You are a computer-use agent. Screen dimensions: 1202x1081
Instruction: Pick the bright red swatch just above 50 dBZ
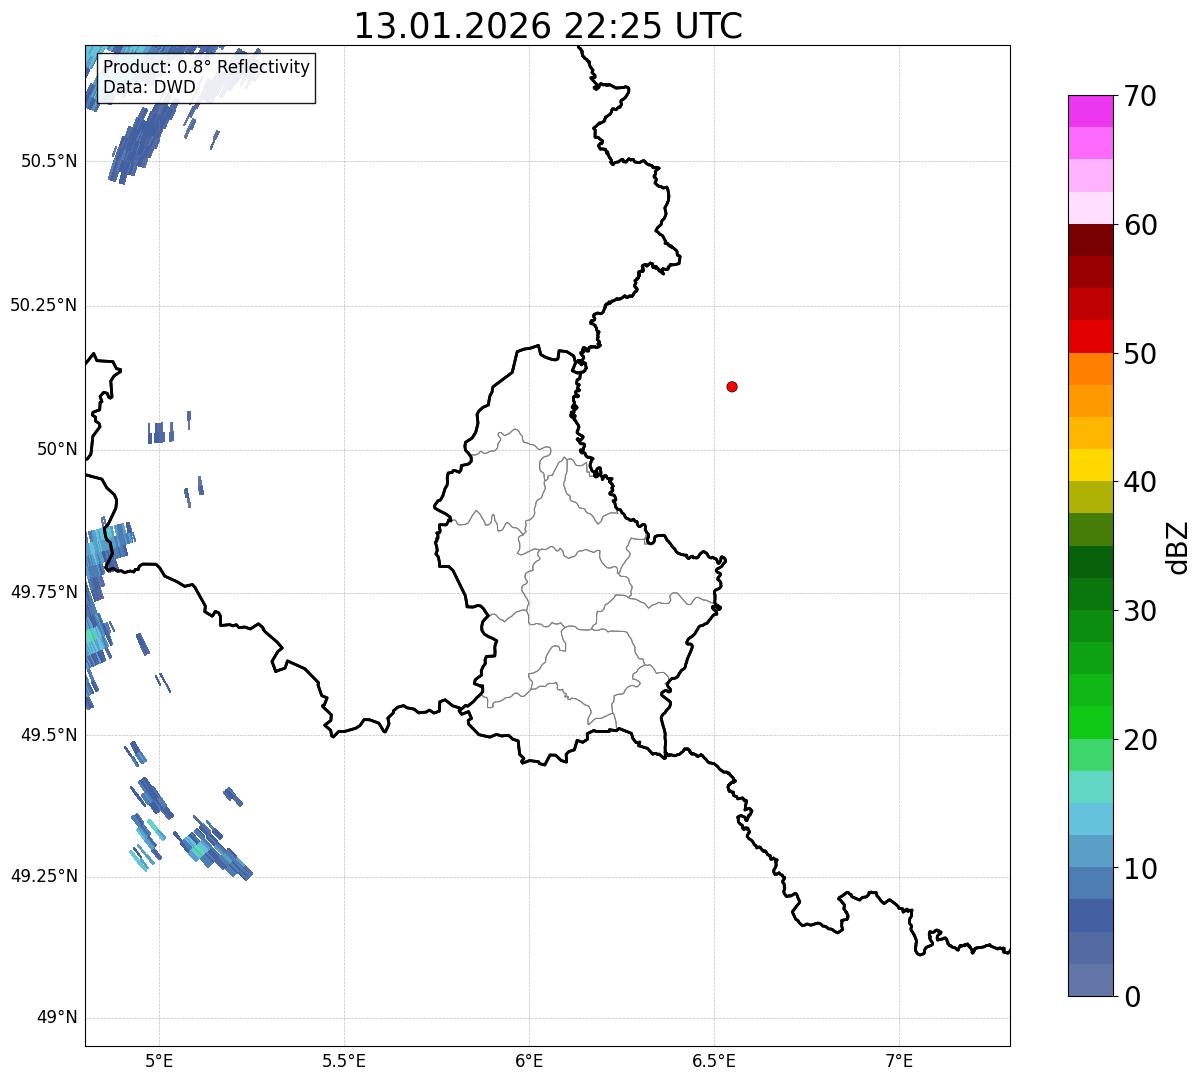[x=1090, y=337]
